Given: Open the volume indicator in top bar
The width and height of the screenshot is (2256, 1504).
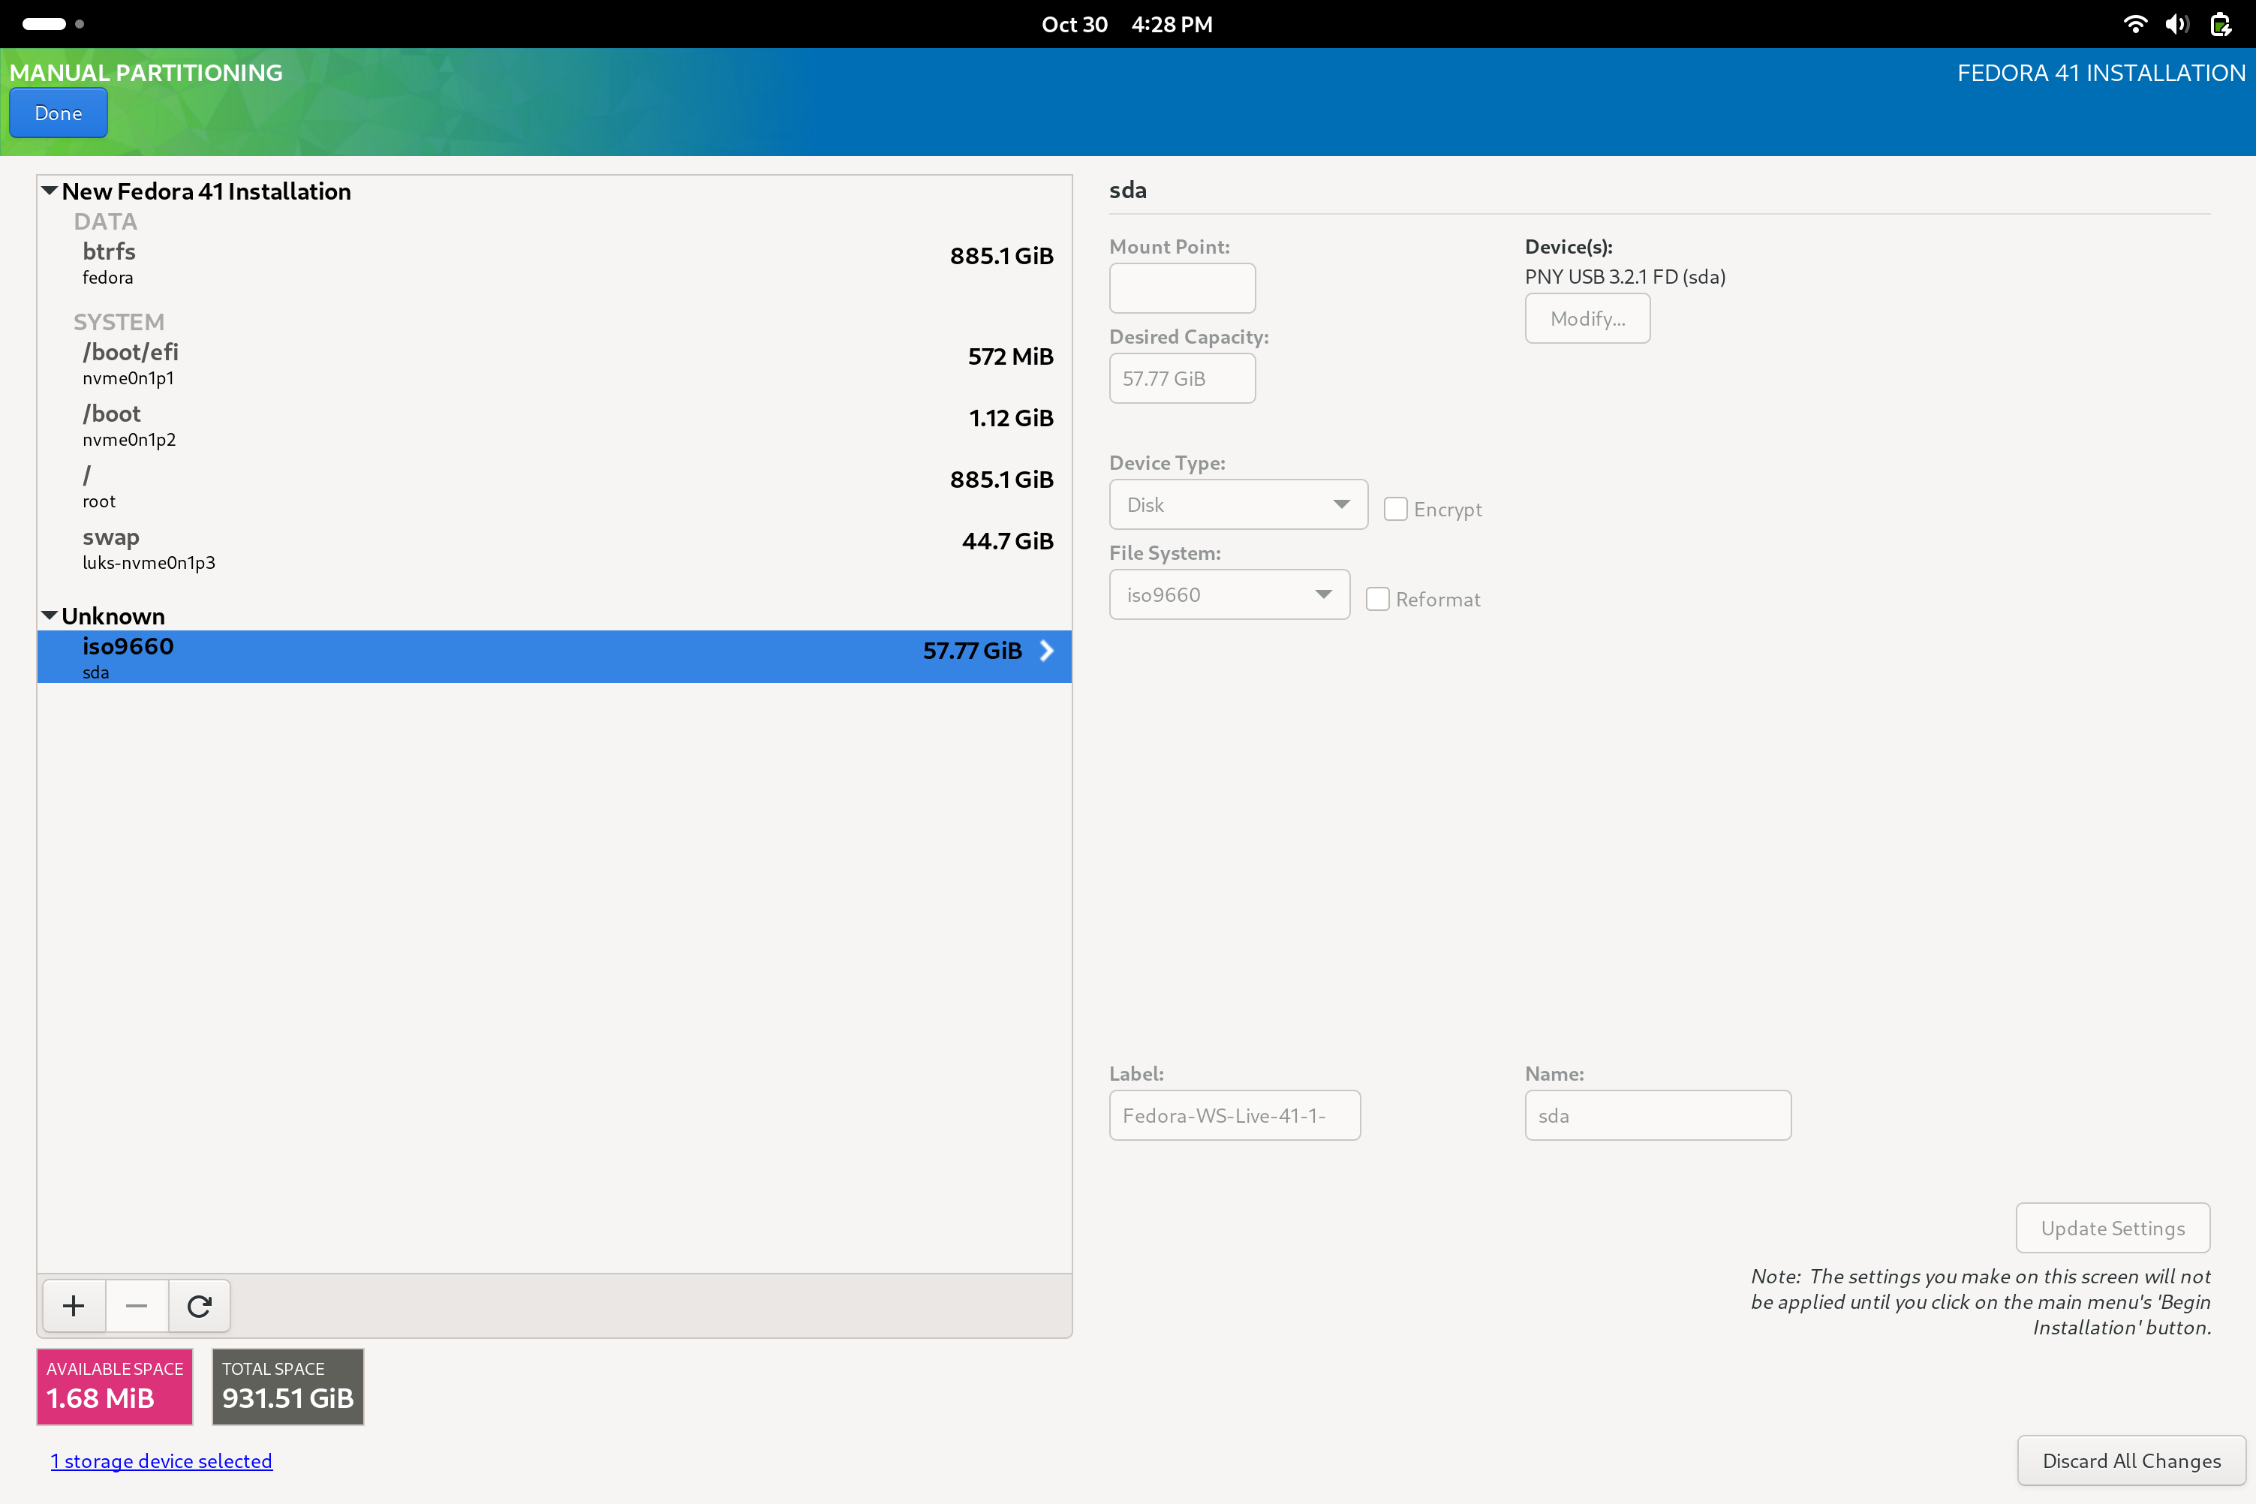Looking at the screenshot, I should (x=2177, y=24).
